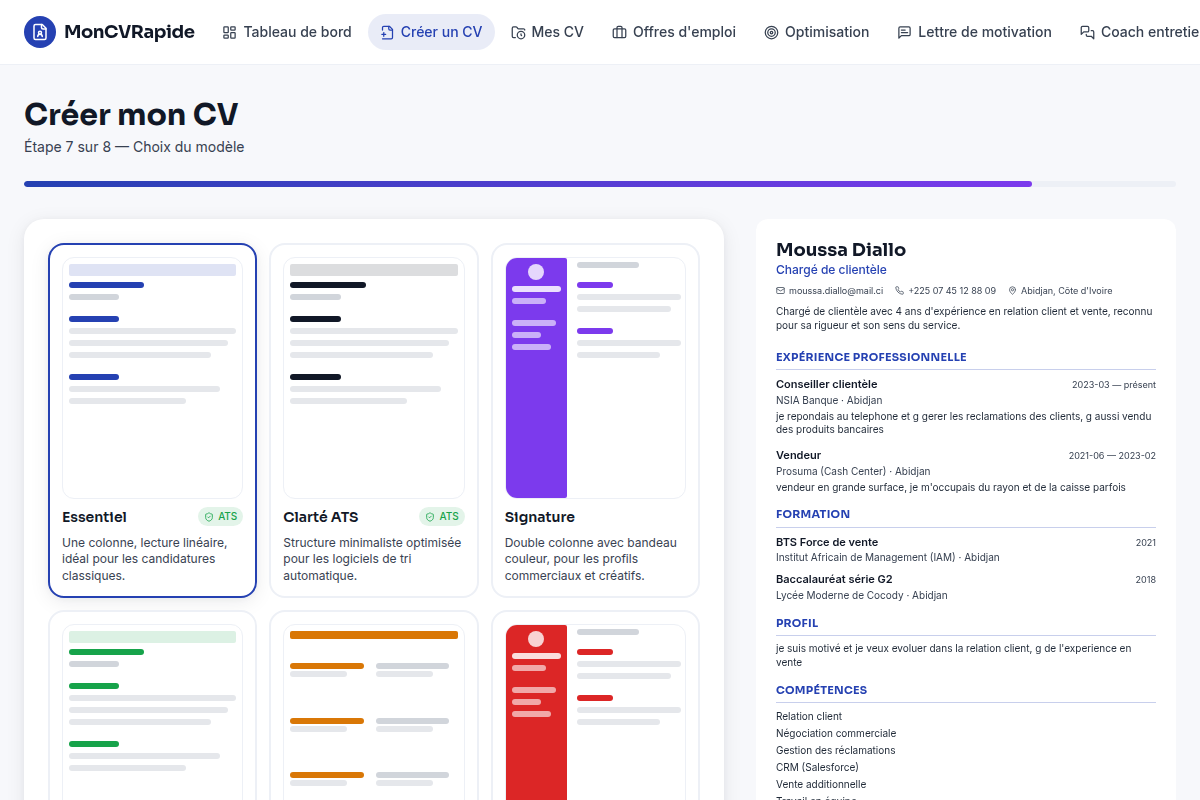1200x800 pixels.
Task: Click the step progress bar
Action: [x=600, y=184]
